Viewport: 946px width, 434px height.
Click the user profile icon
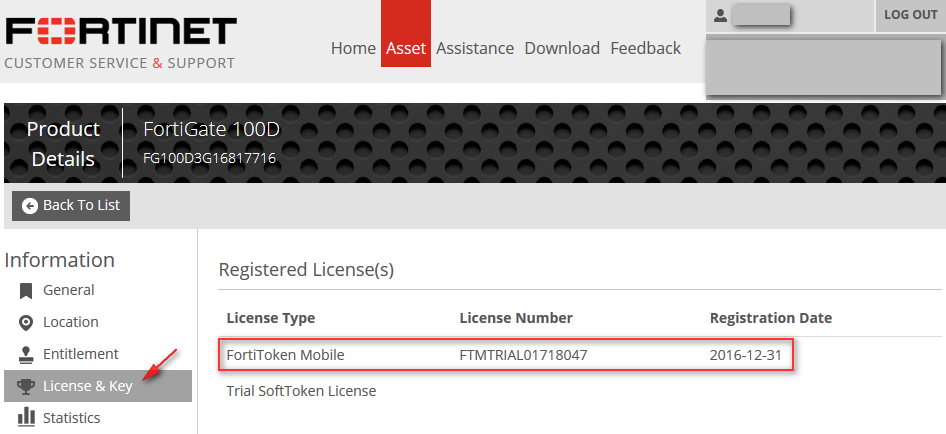pos(720,16)
